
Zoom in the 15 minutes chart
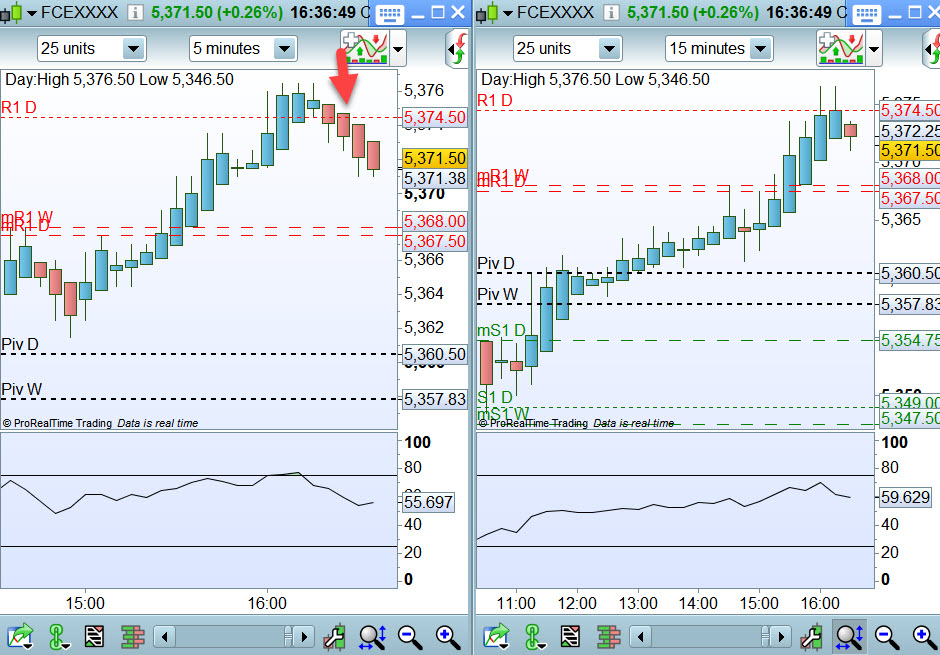coord(924,636)
